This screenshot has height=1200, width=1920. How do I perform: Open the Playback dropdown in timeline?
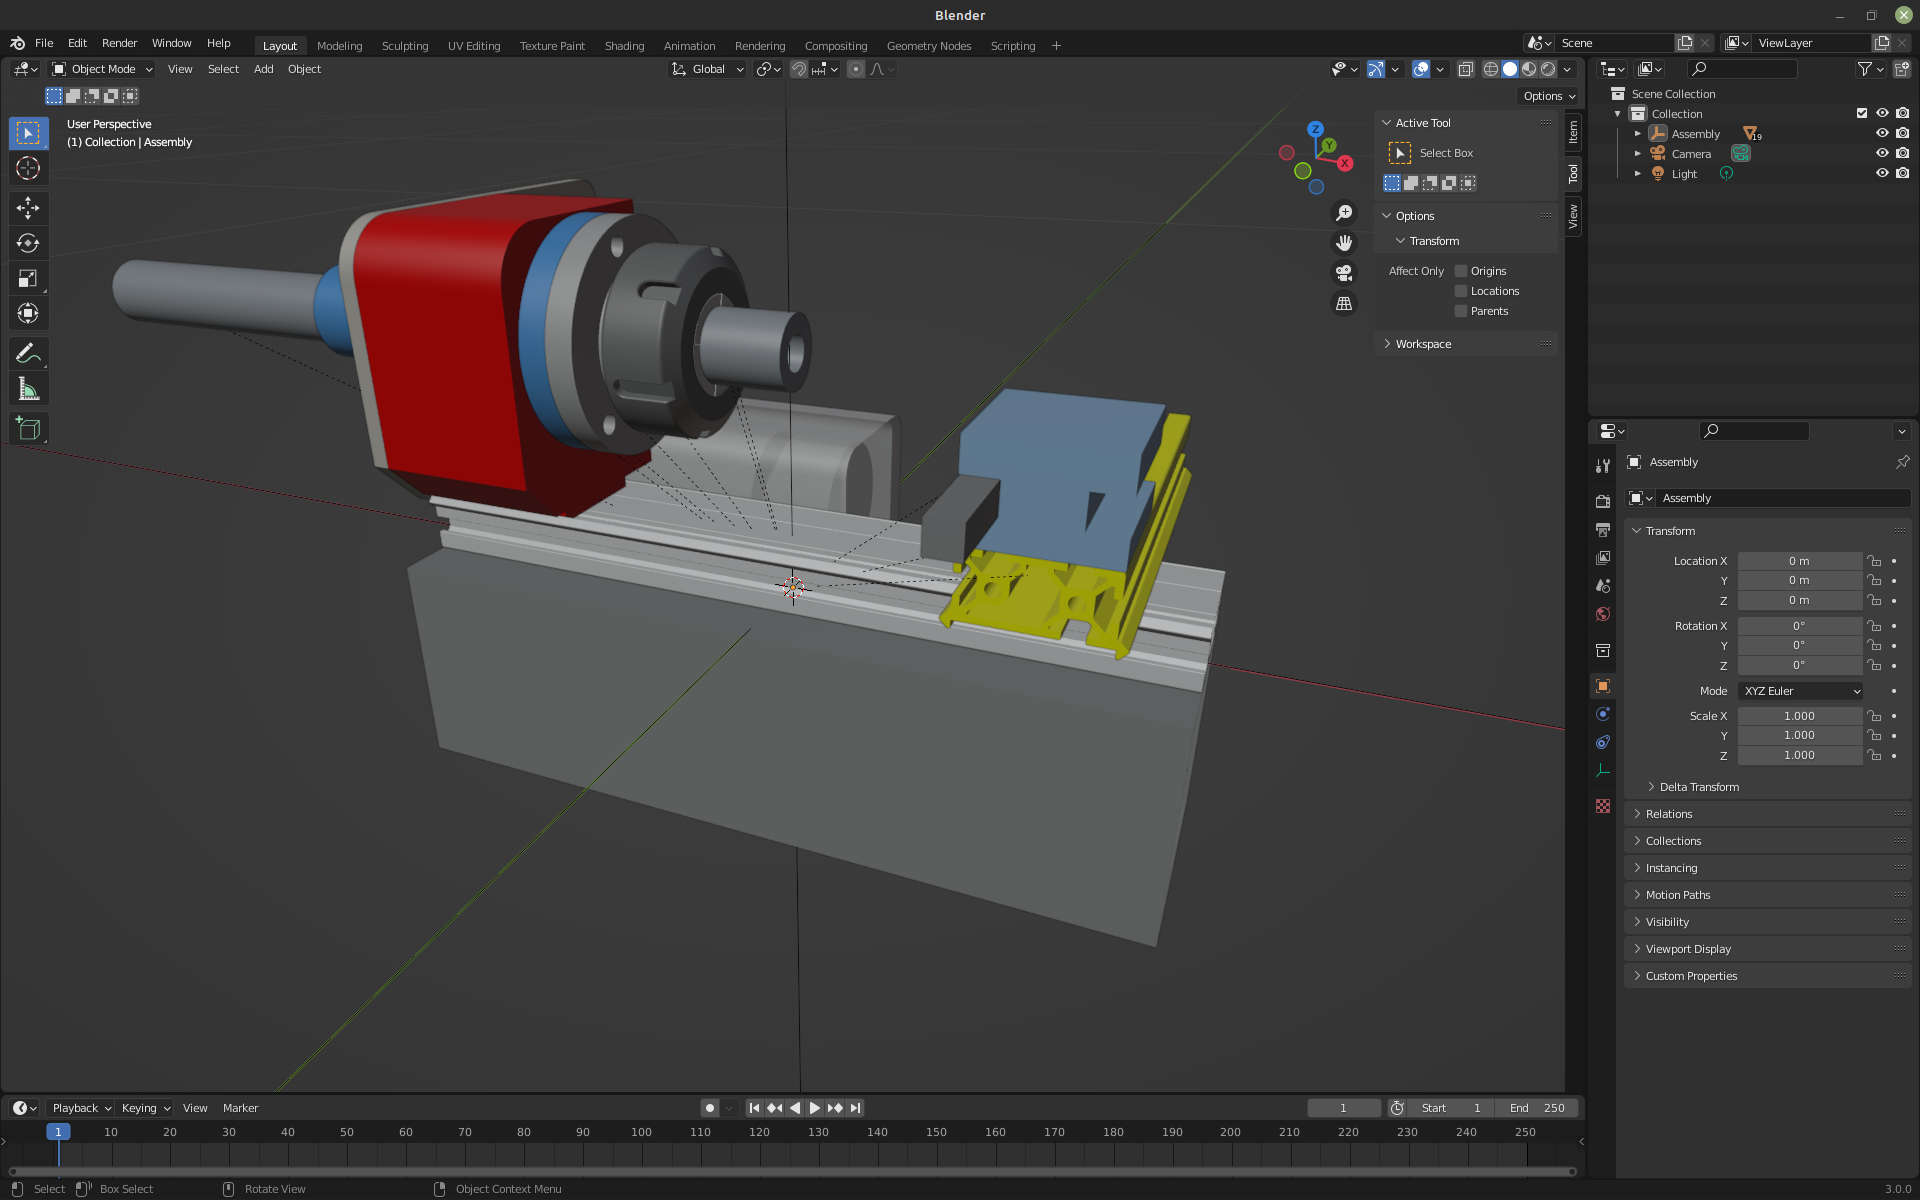pos(81,1108)
